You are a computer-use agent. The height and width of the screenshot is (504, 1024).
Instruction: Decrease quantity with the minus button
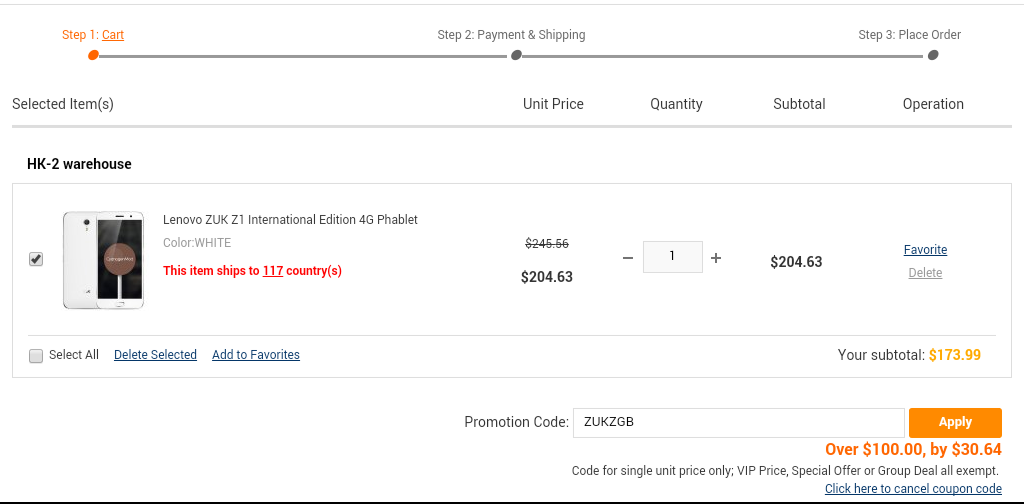pos(628,258)
